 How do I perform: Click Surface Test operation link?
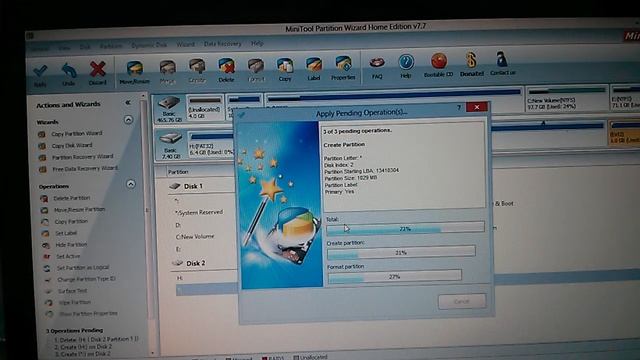[x=72, y=291]
